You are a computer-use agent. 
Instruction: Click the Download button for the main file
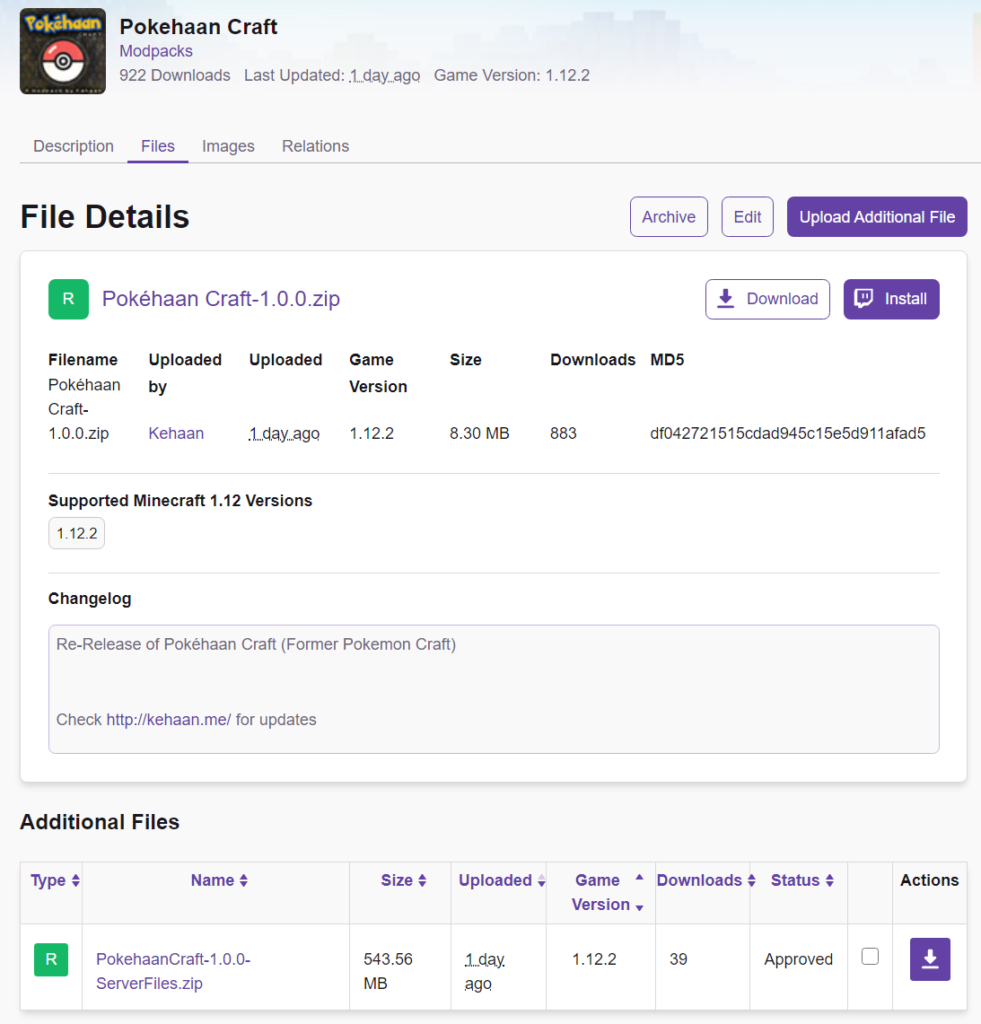click(767, 299)
